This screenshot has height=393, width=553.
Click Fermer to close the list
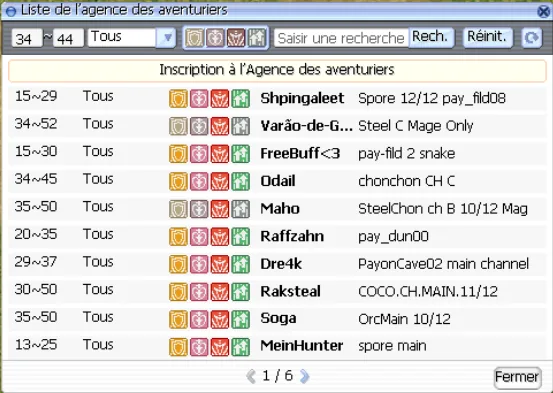(517, 377)
